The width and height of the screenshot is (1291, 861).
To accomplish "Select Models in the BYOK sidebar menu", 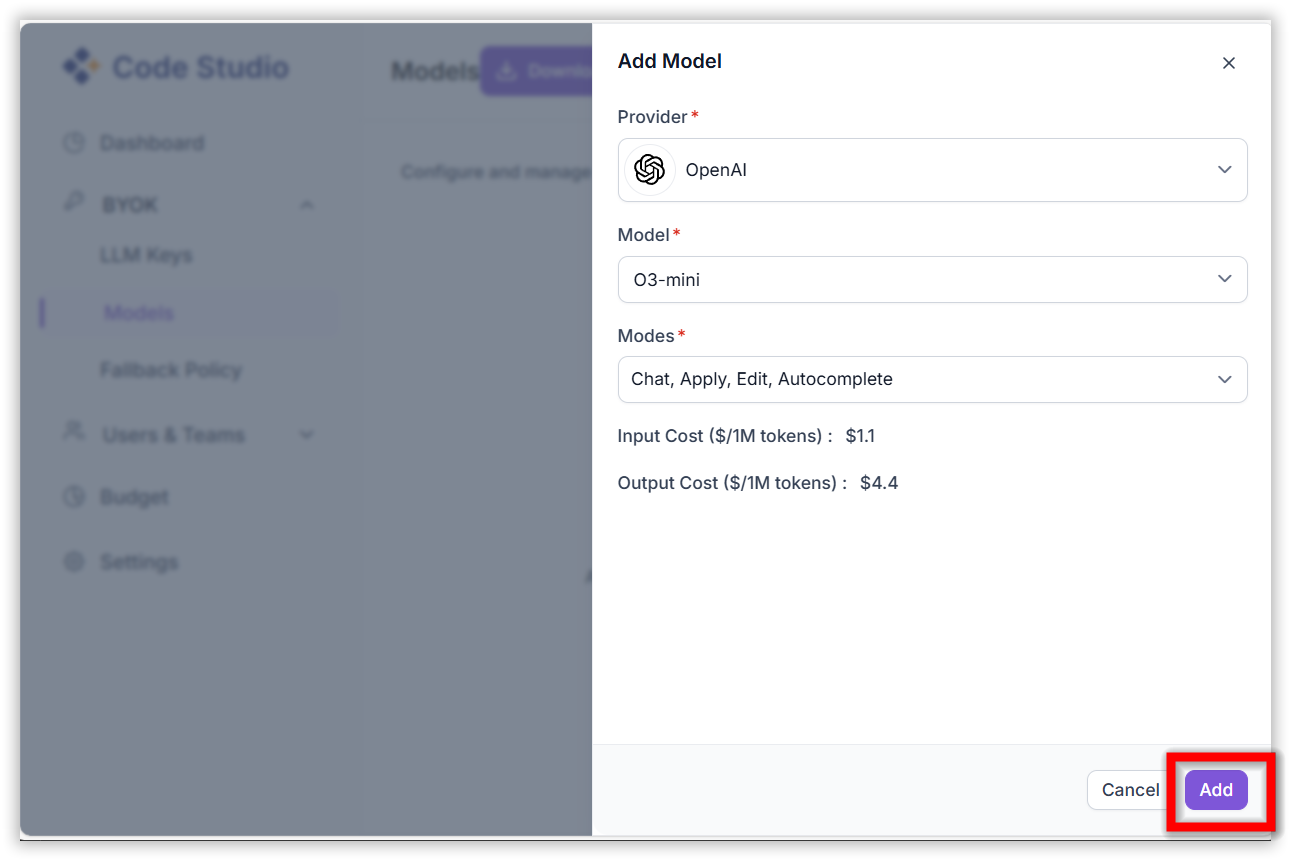I will coord(138,312).
